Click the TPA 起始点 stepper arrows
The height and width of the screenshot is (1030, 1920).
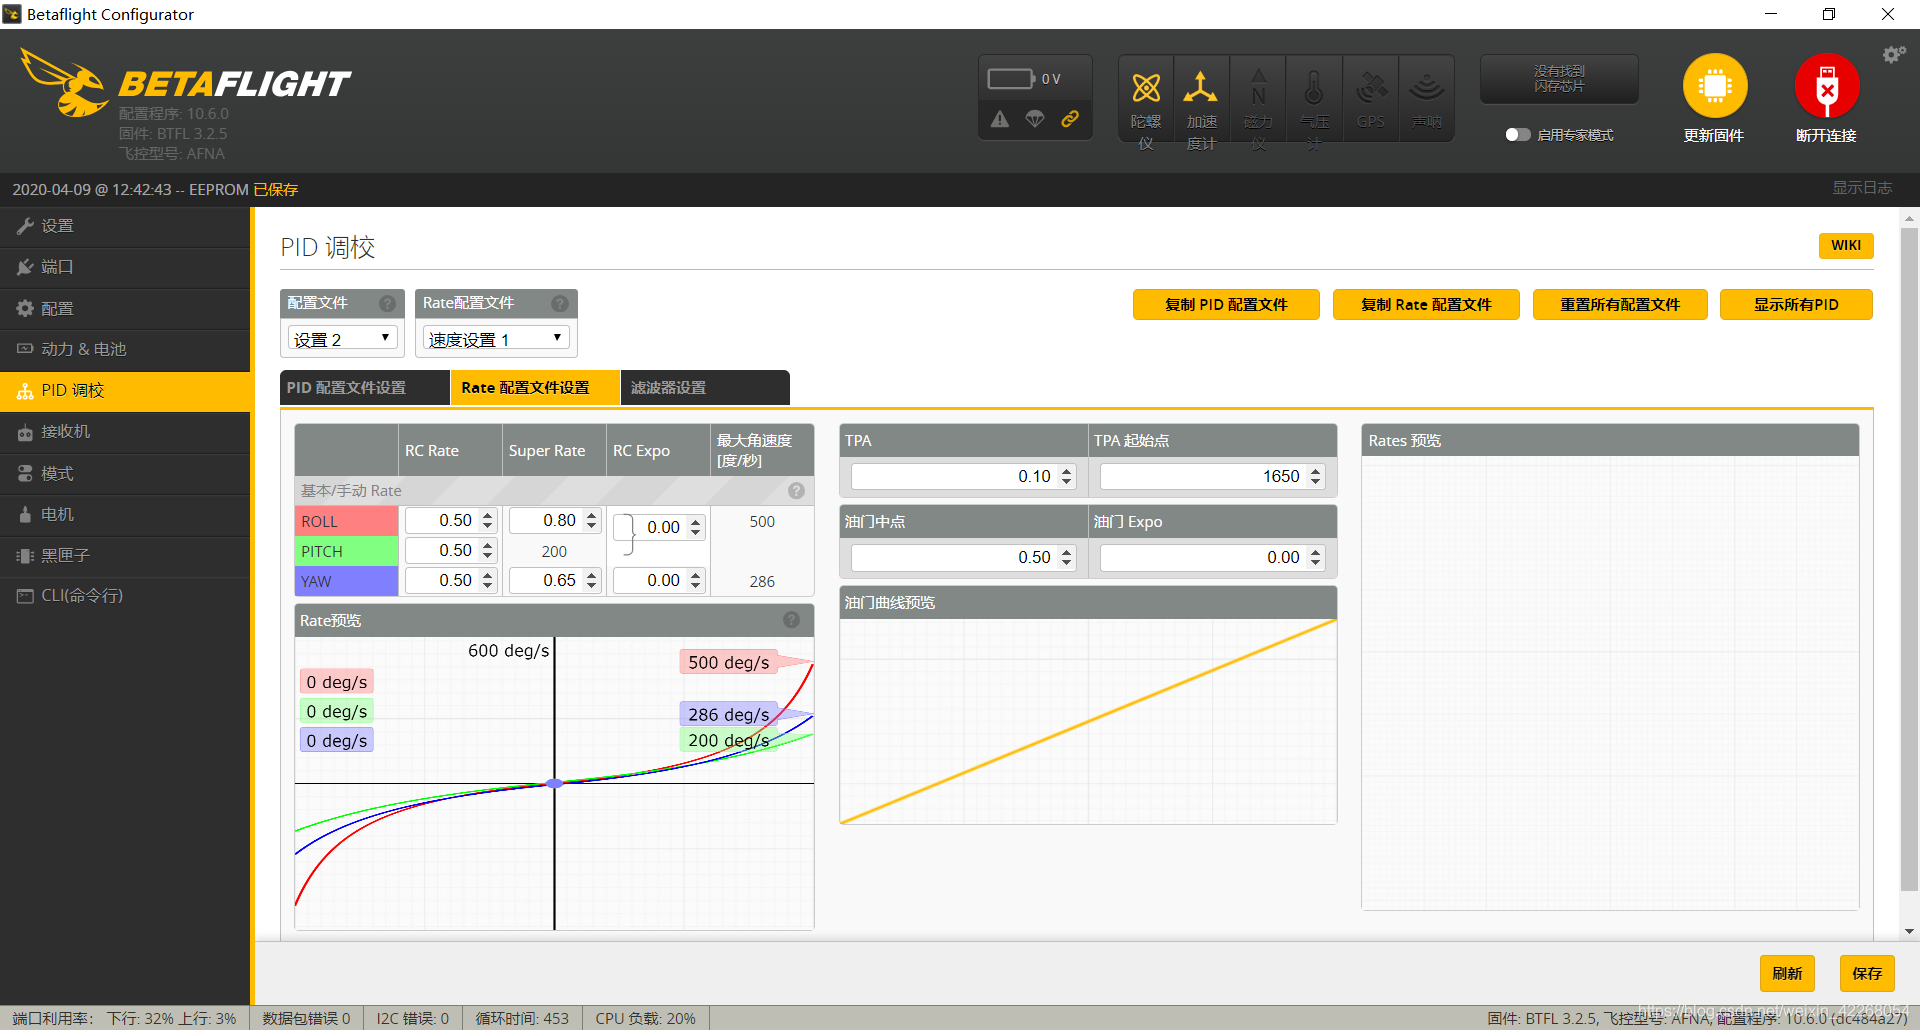point(1316,477)
